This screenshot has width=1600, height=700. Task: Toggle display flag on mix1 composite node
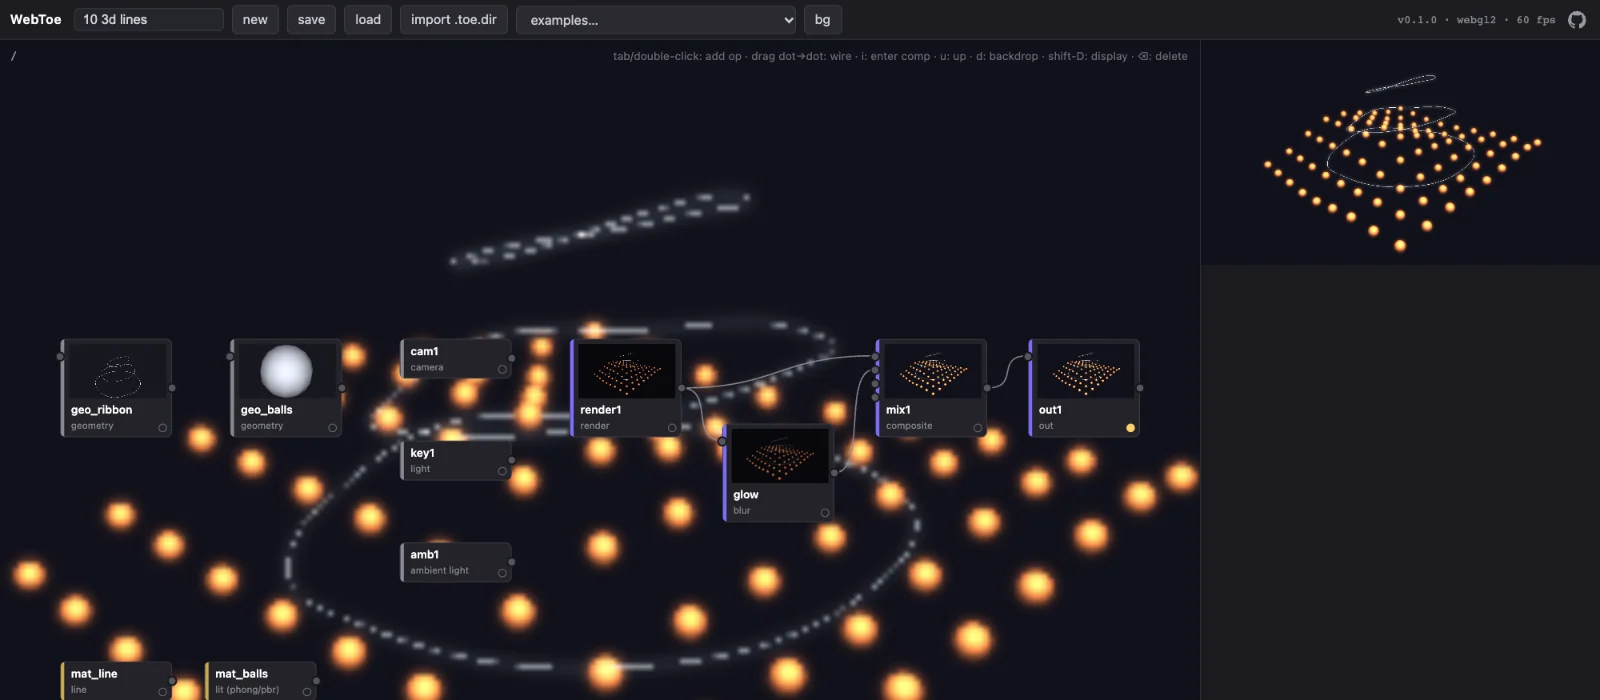point(977,428)
